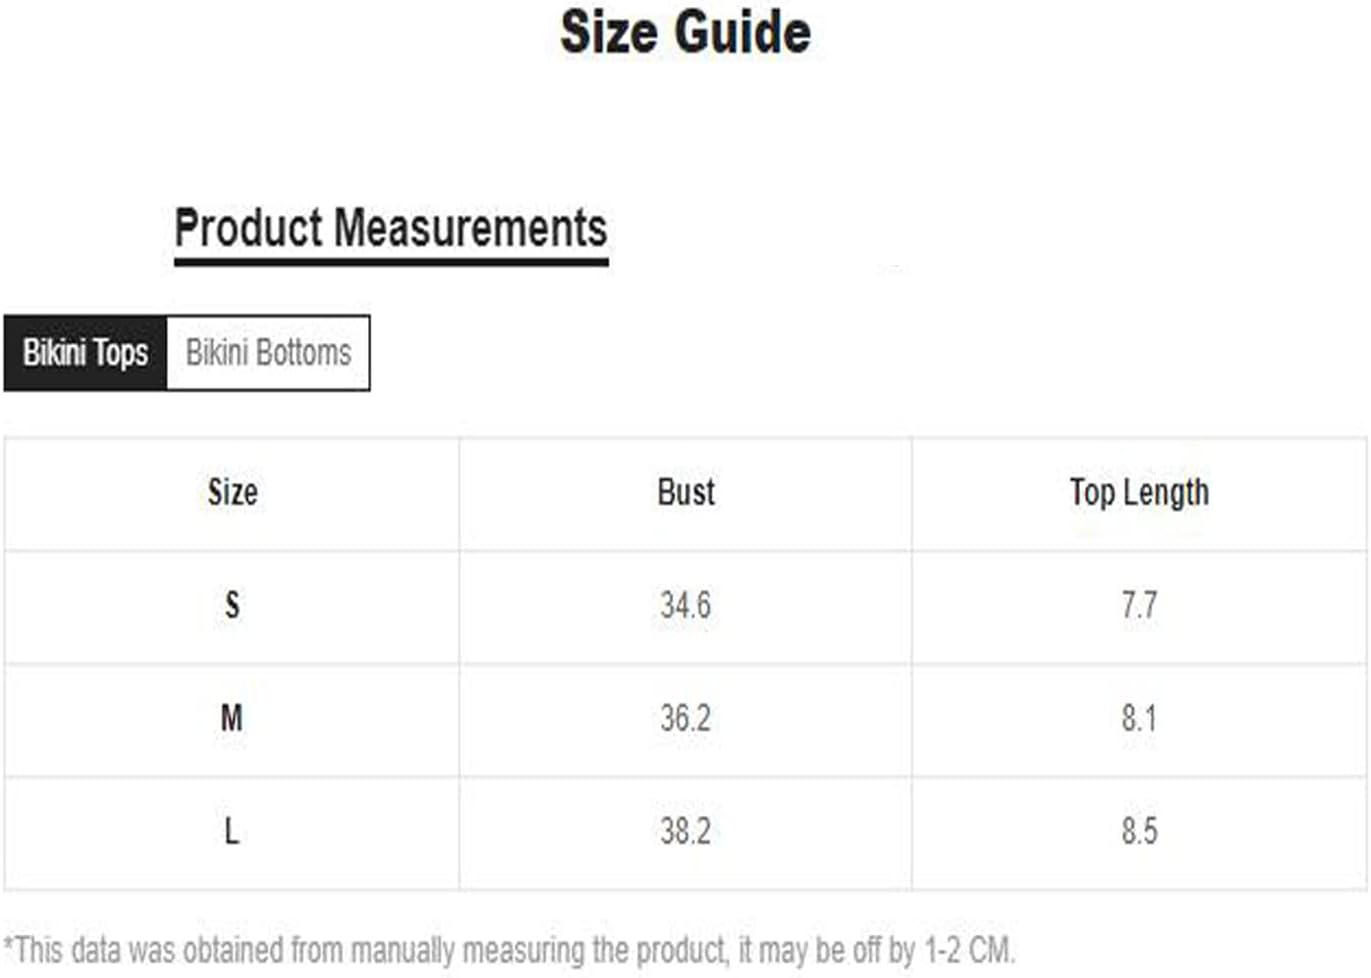Click the asterisk starting the footnote

click(x=9, y=943)
